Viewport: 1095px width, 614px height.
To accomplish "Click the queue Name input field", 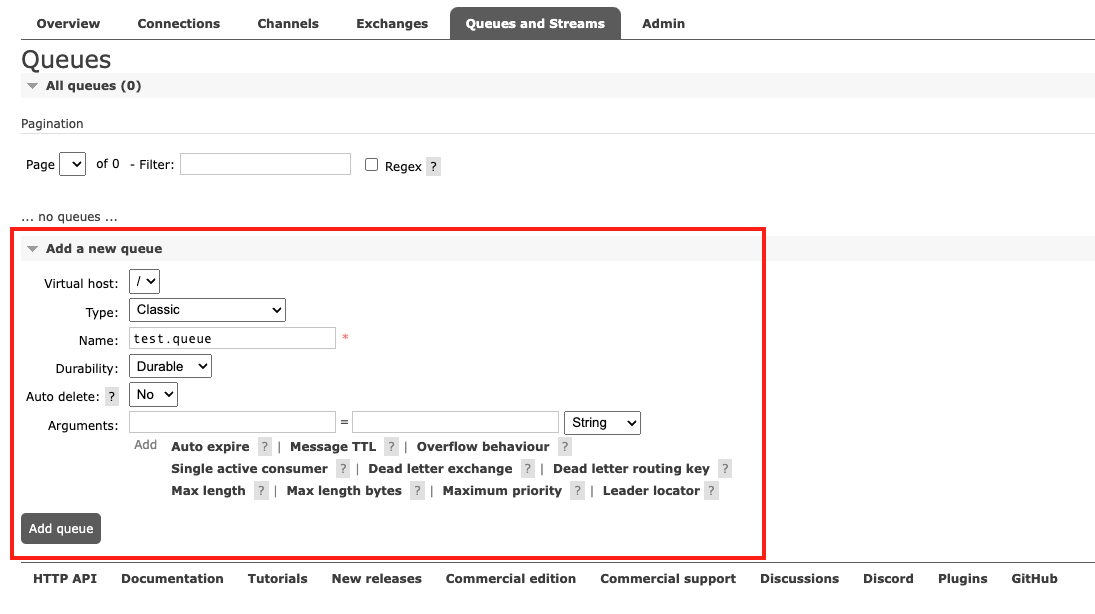I will [232, 339].
